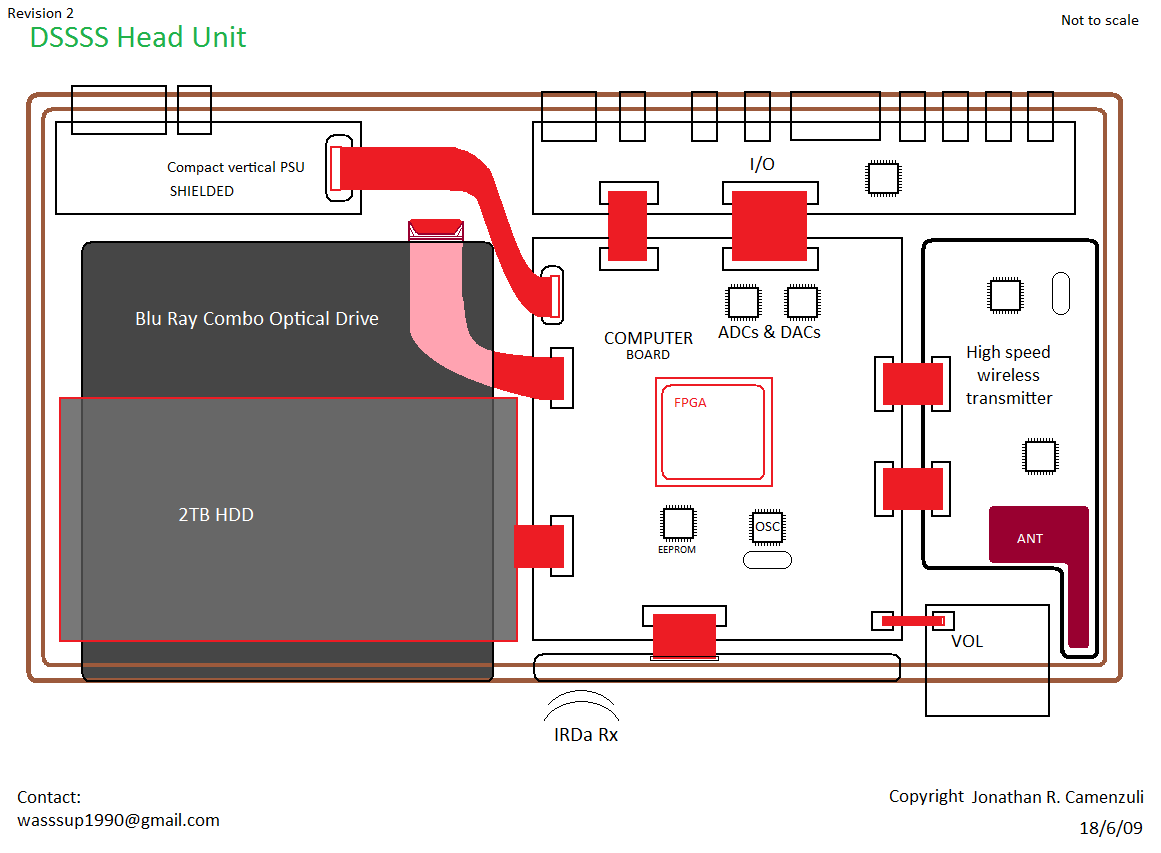Select the lower chip in wireless transmitter
Viewport: 1161px width, 853px height.
(x=1040, y=456)
